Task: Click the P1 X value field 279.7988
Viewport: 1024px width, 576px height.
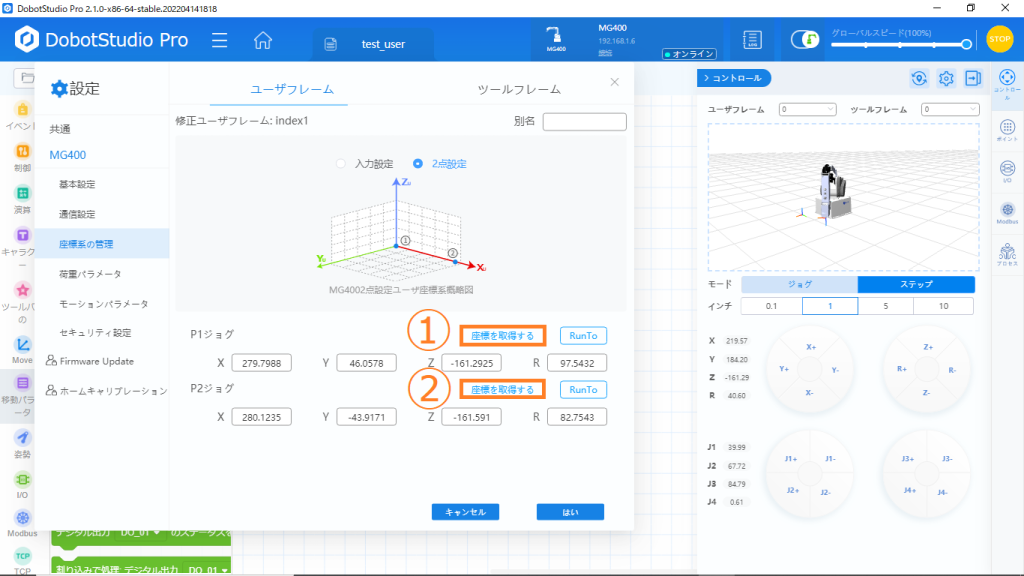Action: point(261,363)
